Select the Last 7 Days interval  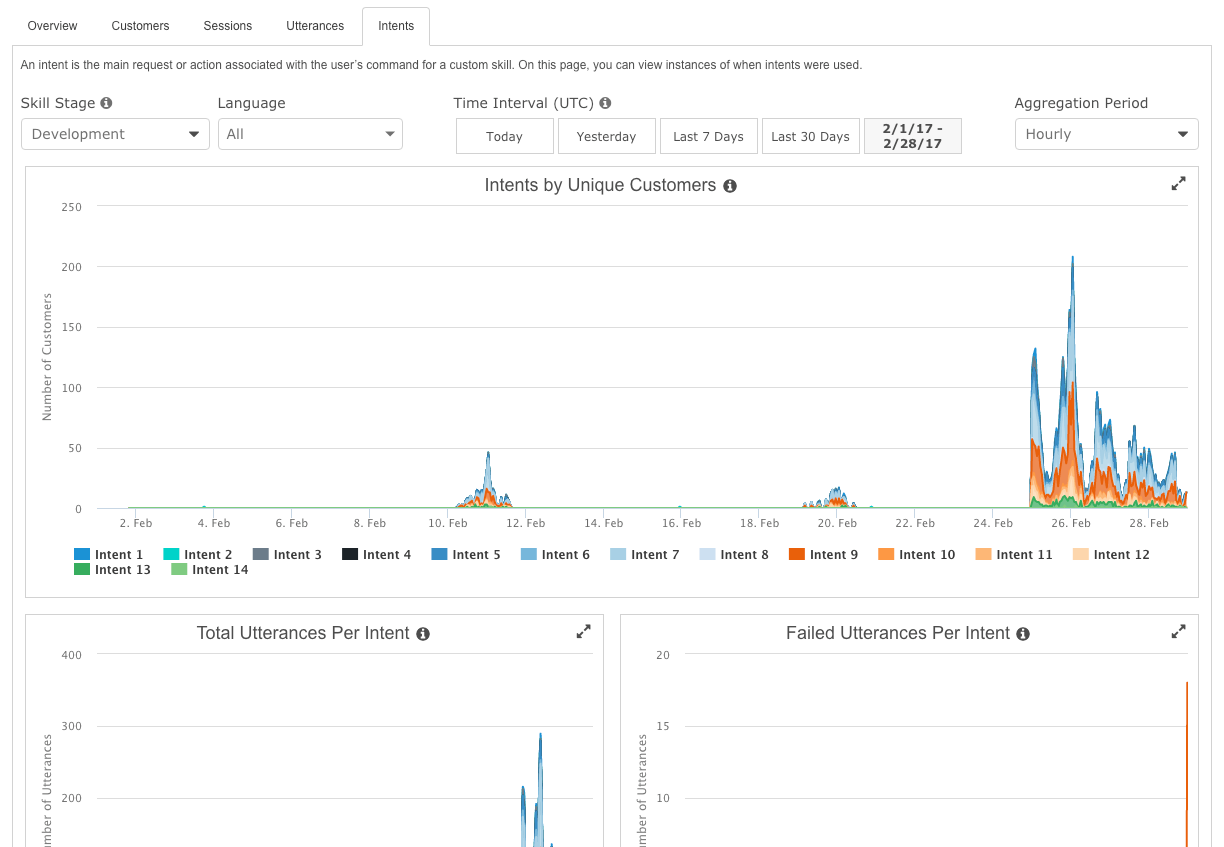708,137
